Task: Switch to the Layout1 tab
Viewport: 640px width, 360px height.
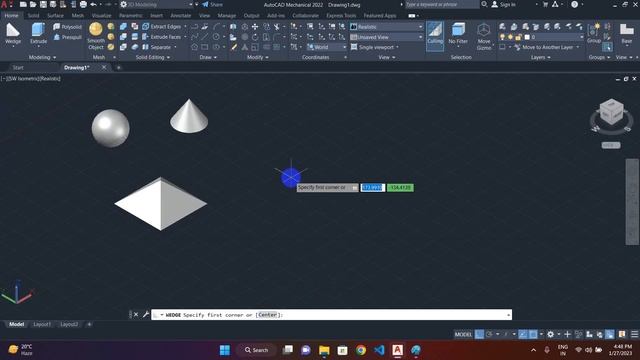Action: coord(42,324)
